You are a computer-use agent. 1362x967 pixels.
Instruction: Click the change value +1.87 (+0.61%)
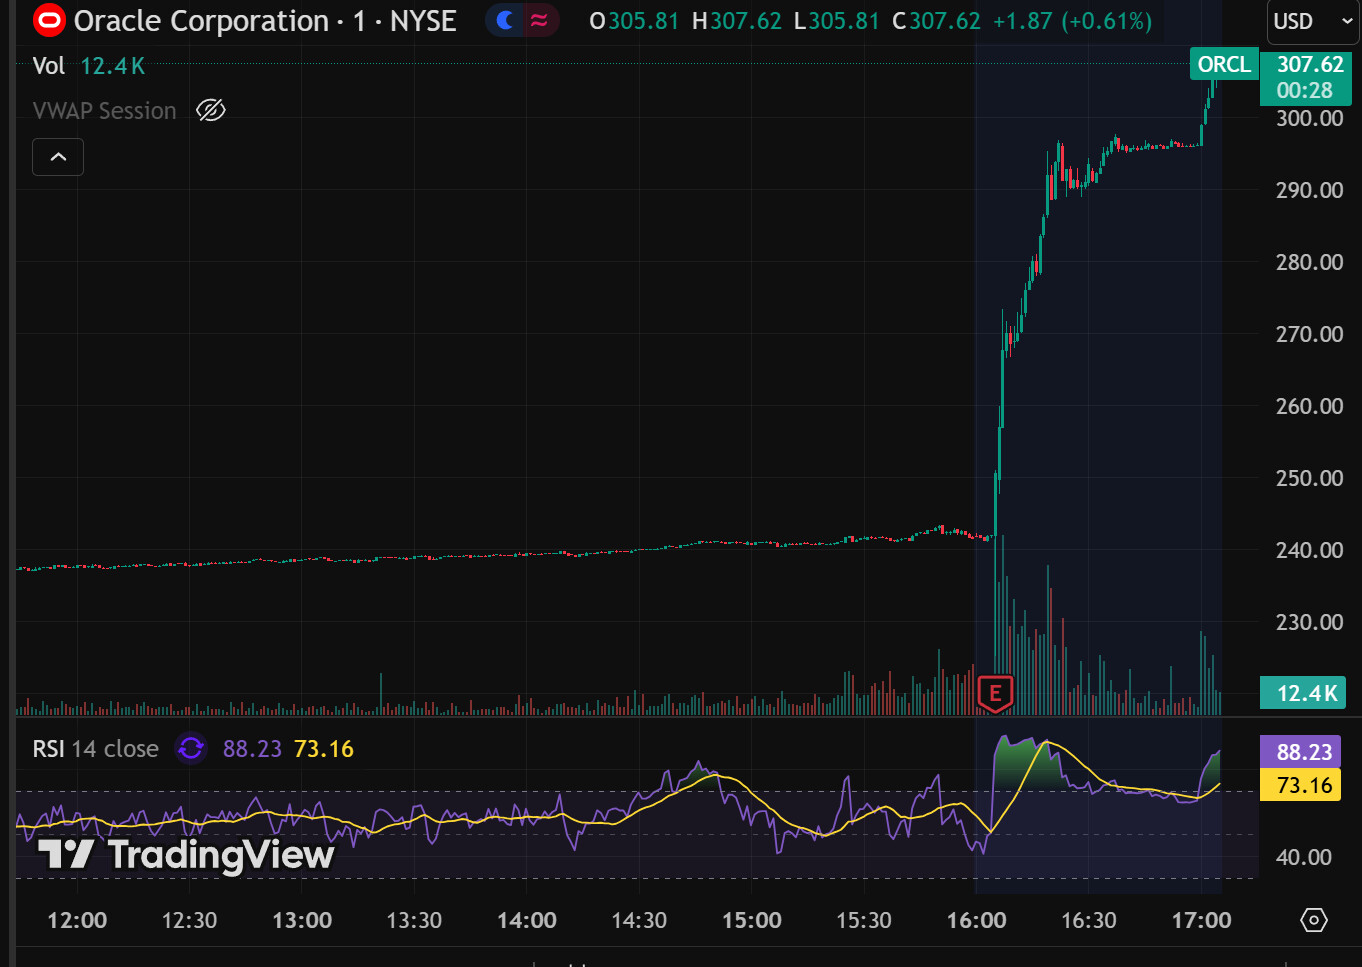click(1072, 21)
